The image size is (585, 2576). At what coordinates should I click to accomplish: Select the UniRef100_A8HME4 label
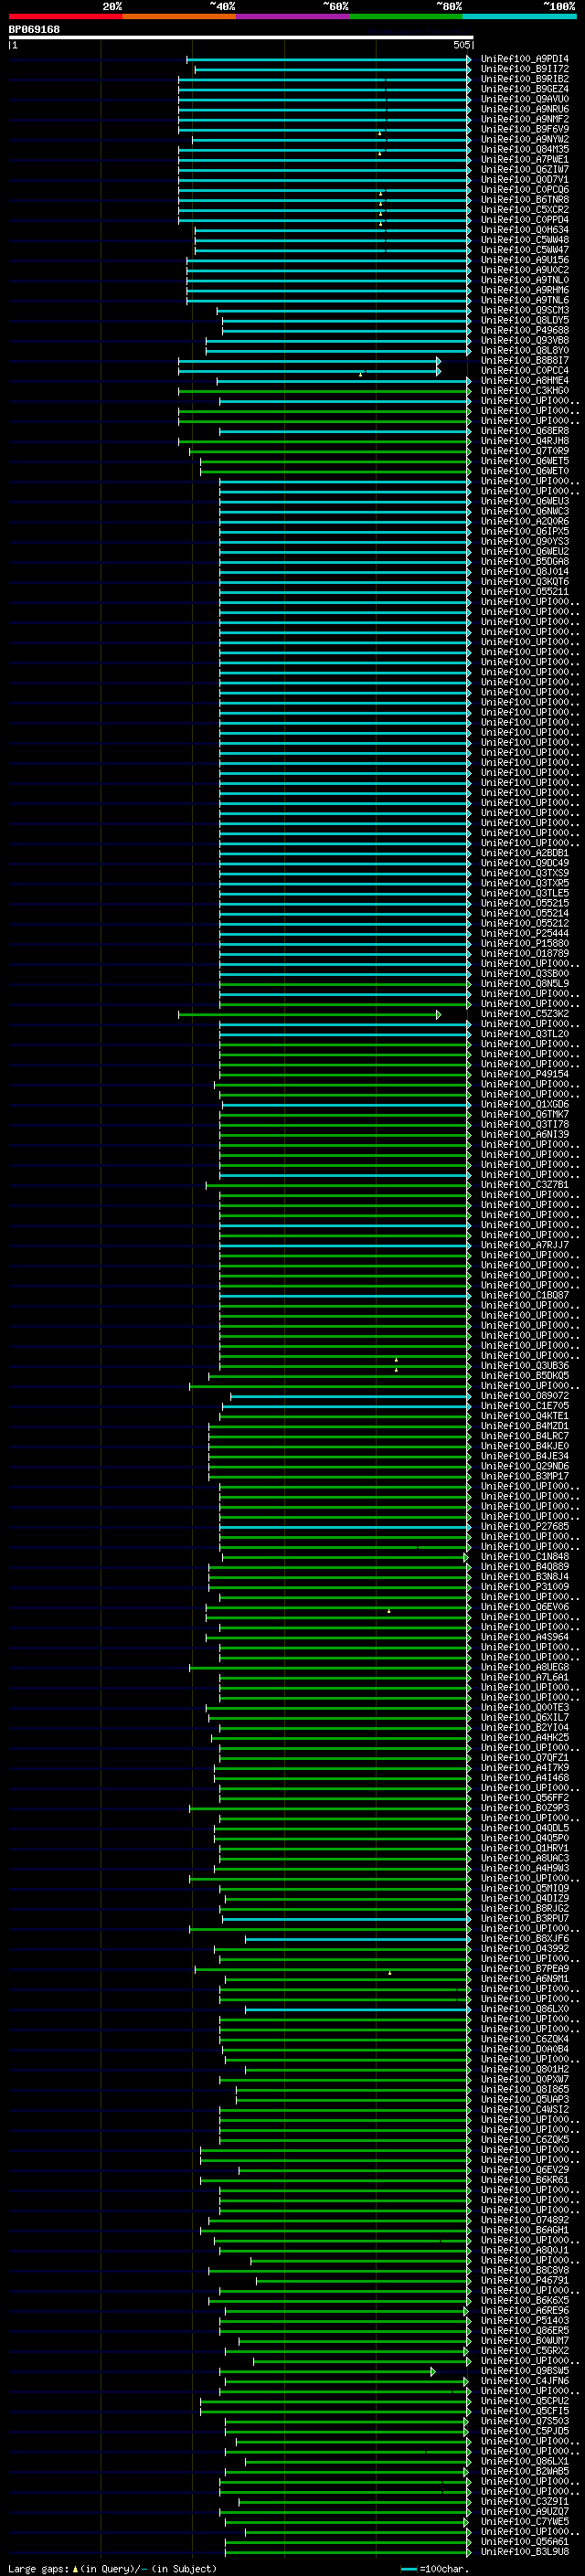click(524, 380)
